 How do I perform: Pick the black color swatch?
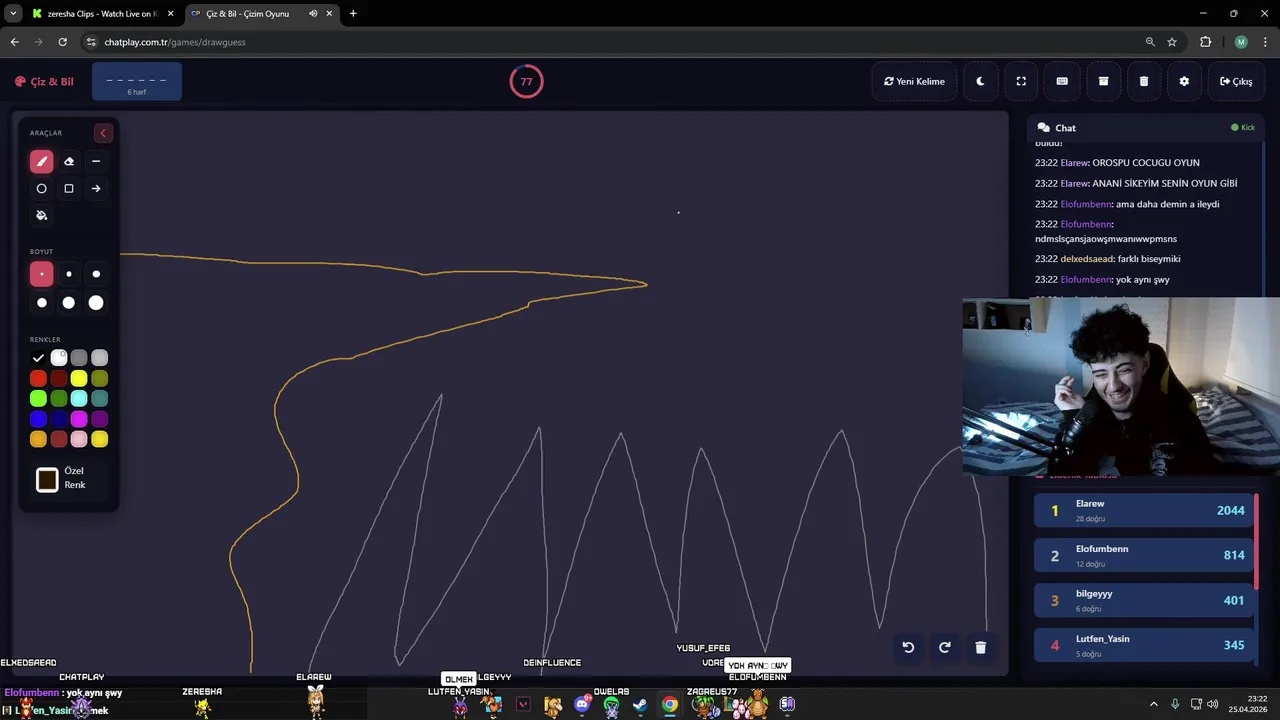pos(38,358)
